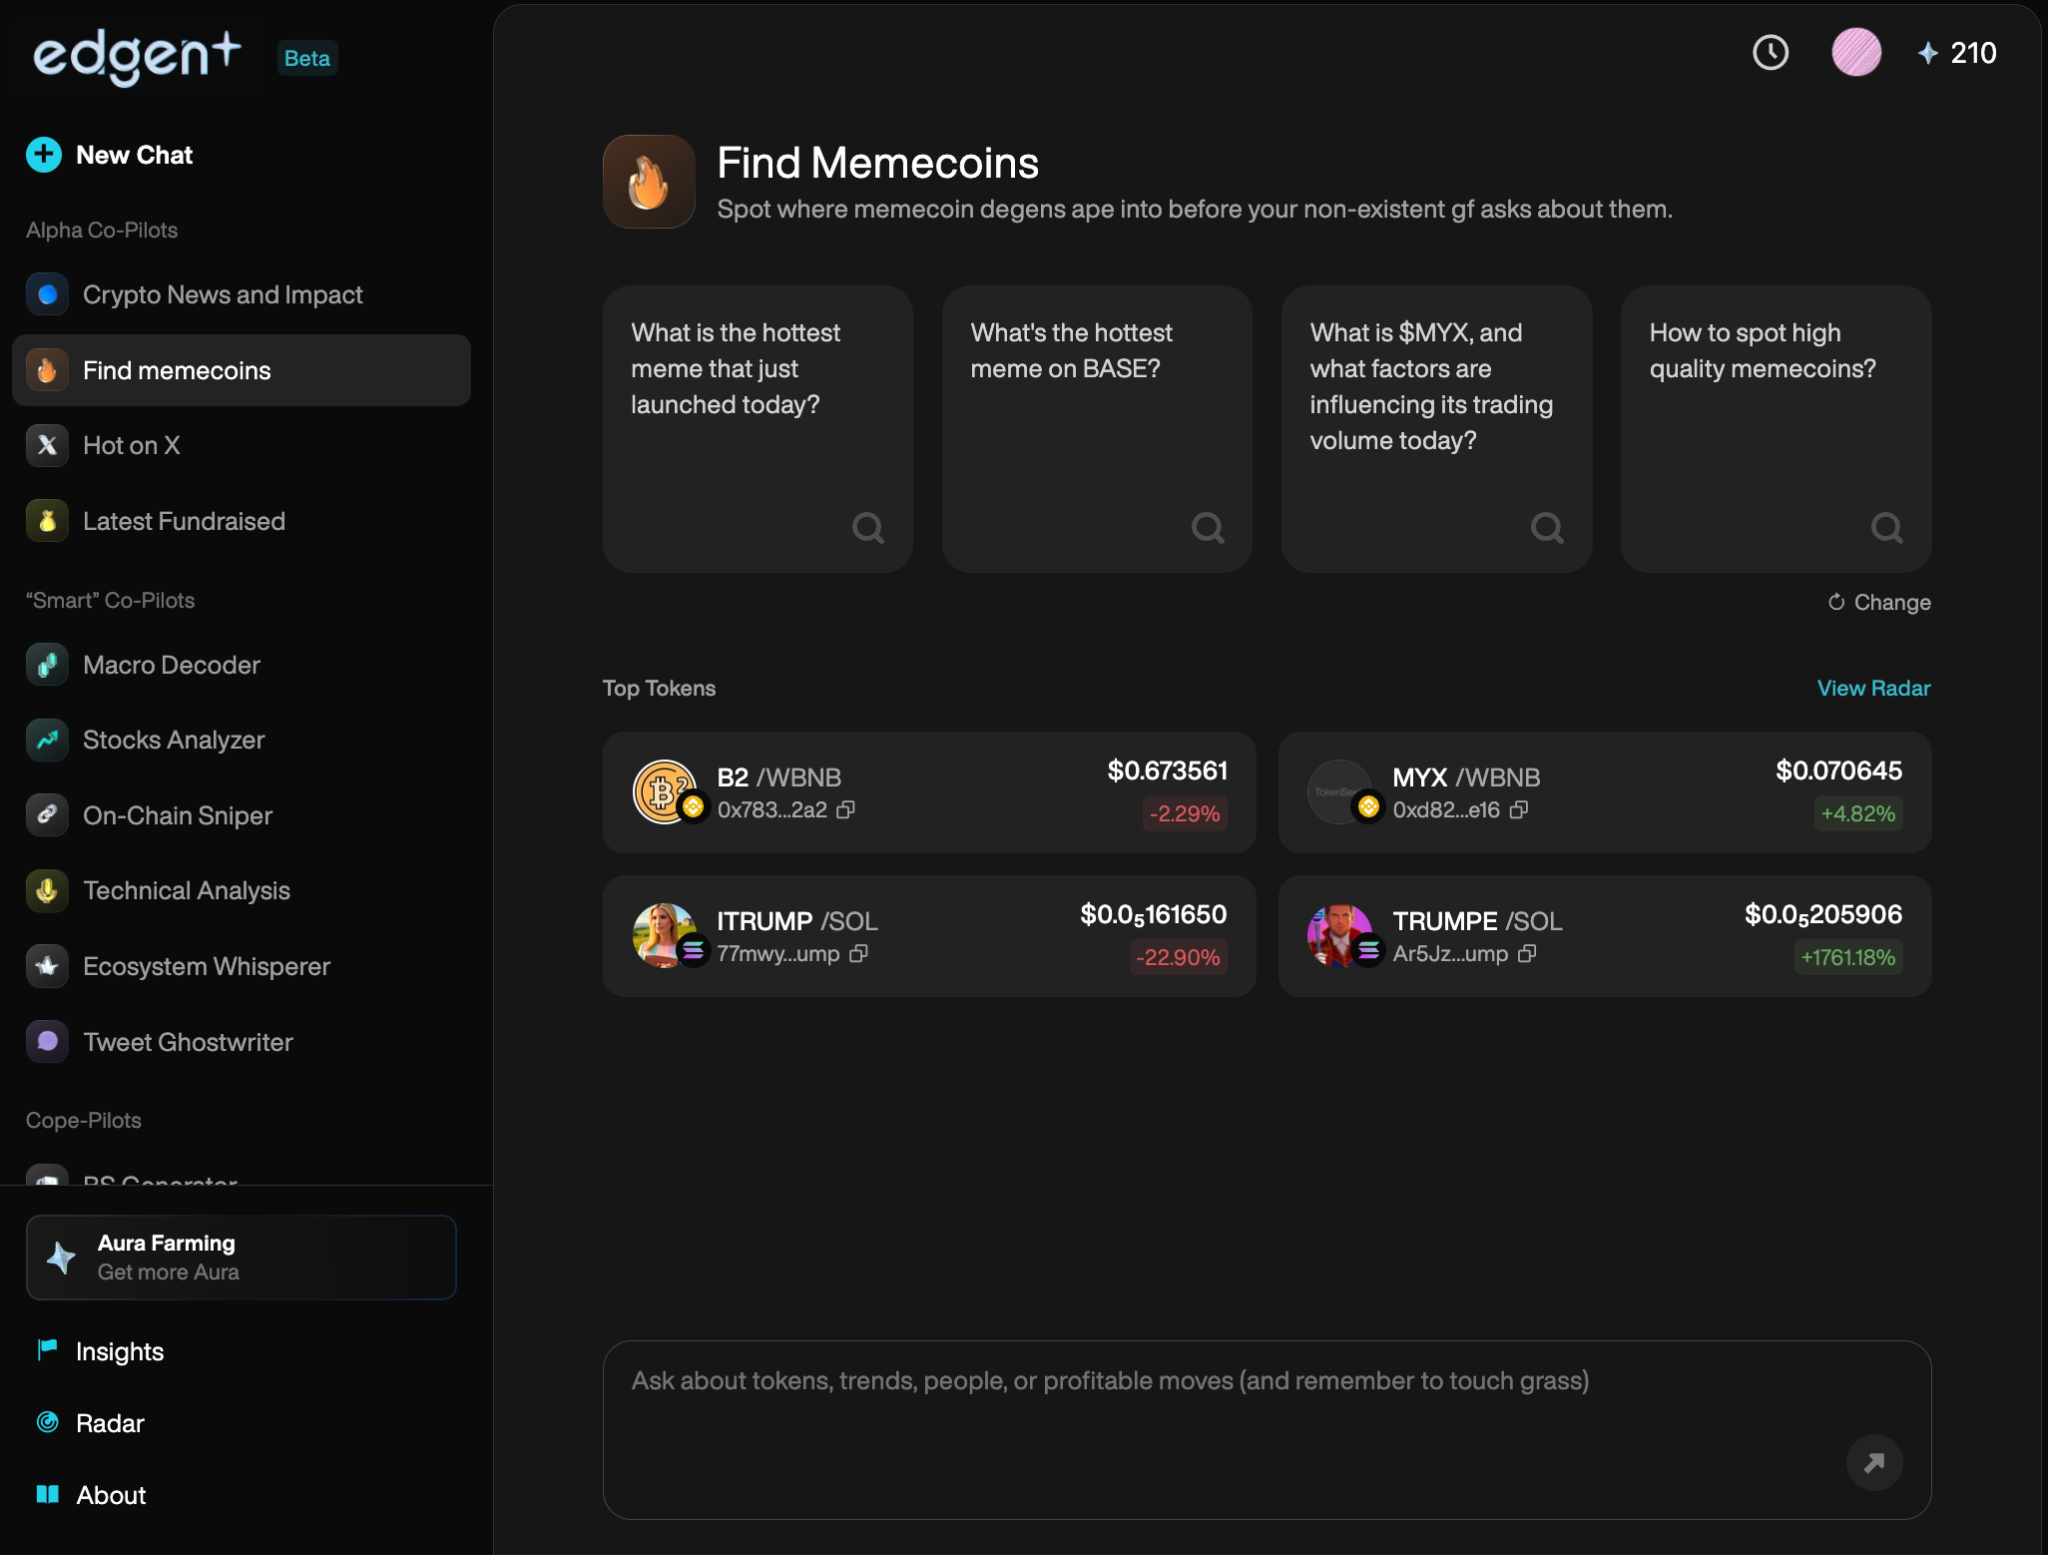Copy the ITRUMP token address
Image resolution: width=2048 pixels, height=1555 pixels.
pos(858,953)
